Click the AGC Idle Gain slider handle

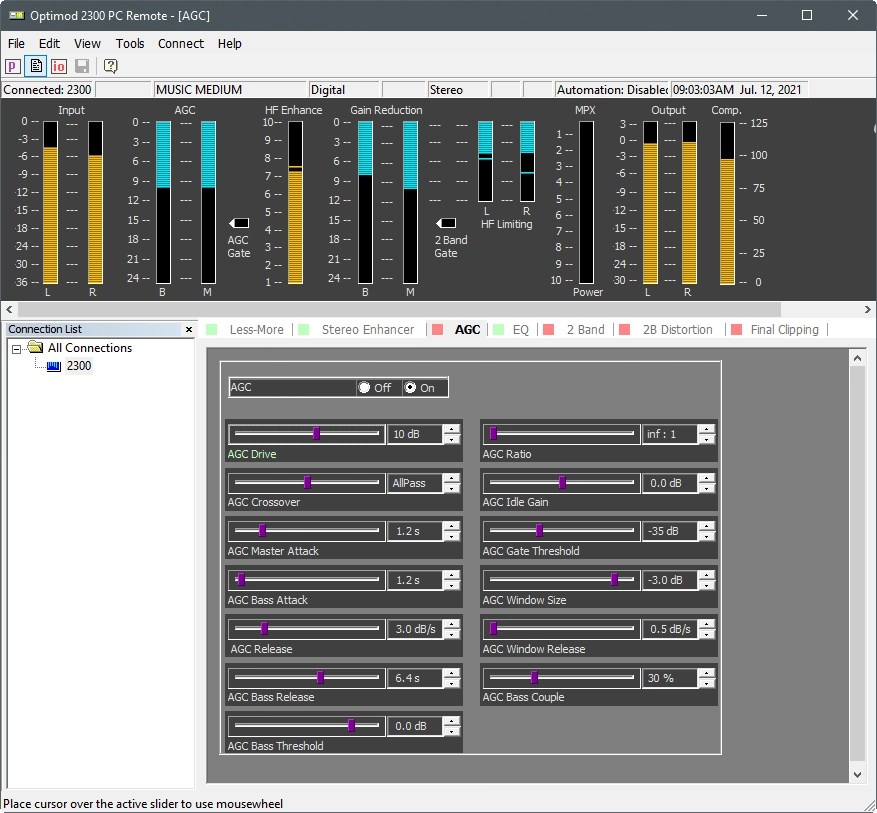pyautogui.click(x=562, y=482)
